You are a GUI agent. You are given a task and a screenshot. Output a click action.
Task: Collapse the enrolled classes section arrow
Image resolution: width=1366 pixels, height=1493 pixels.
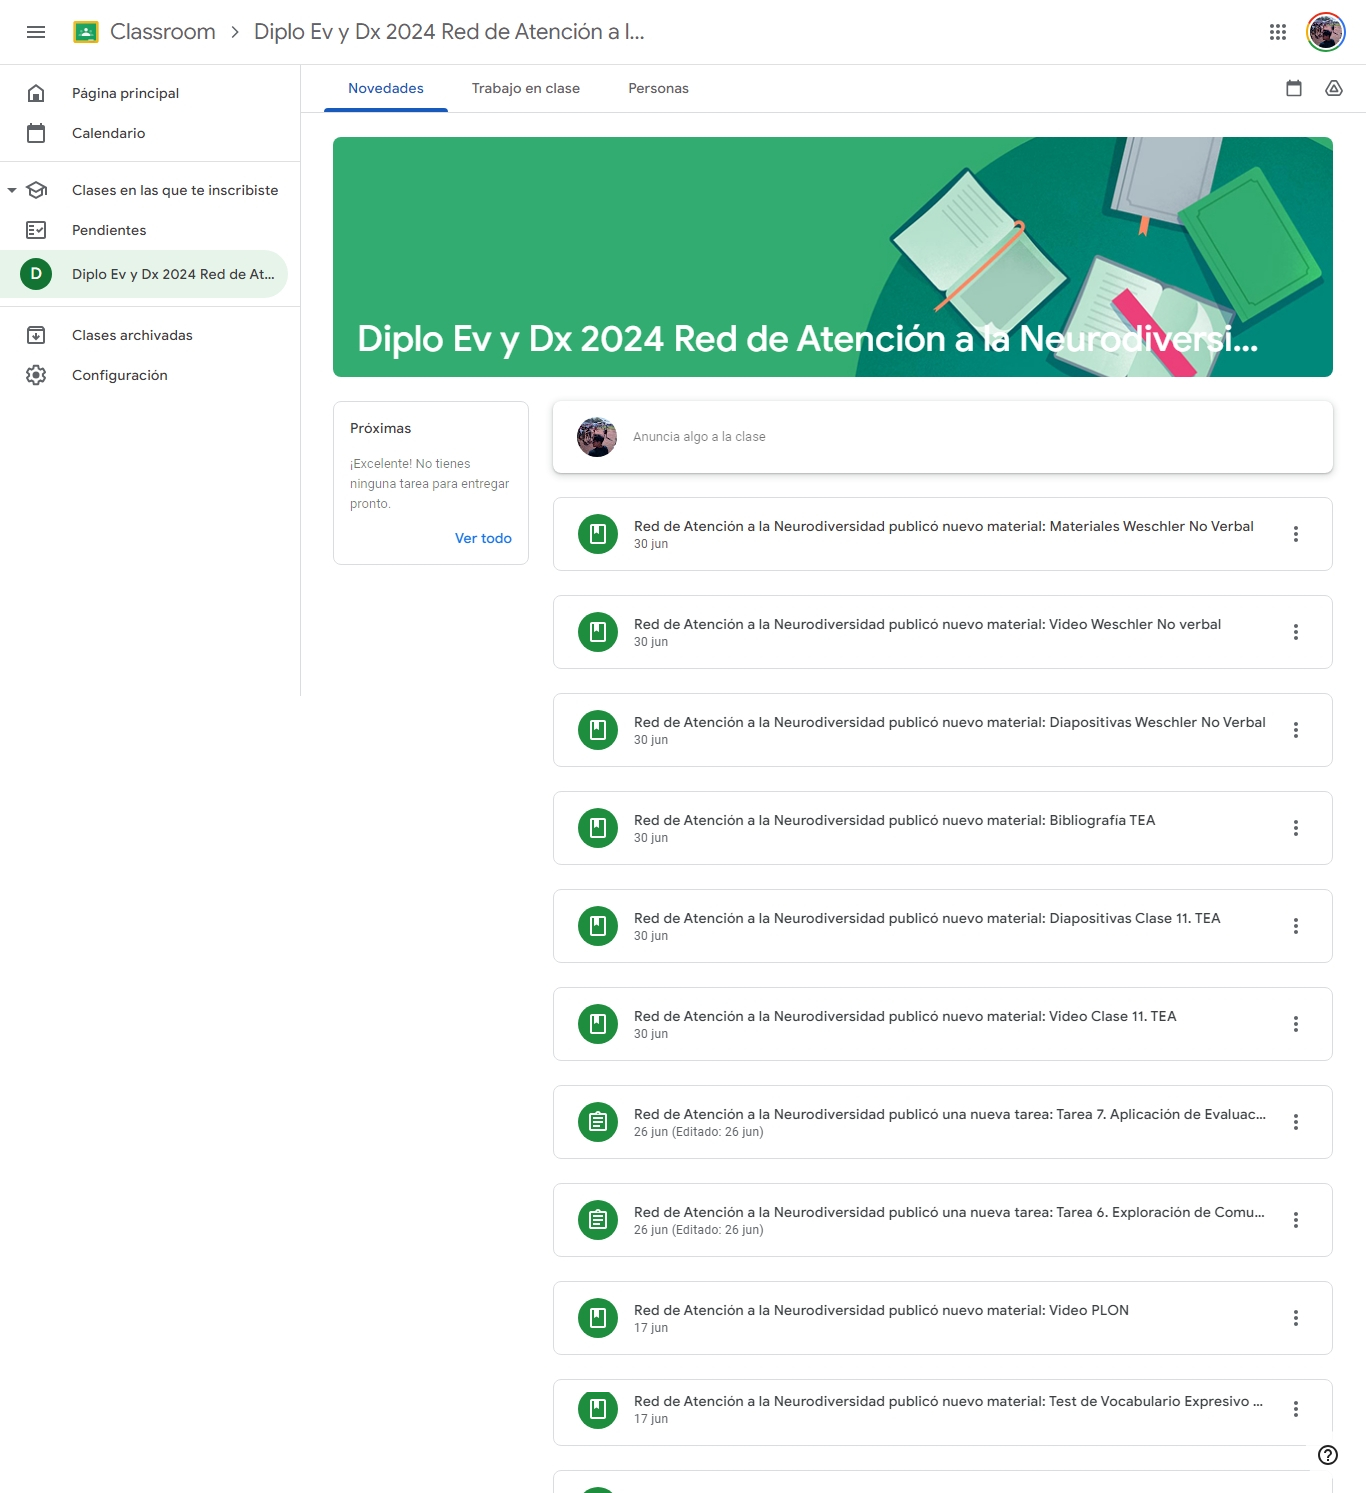tap(12, 190)
